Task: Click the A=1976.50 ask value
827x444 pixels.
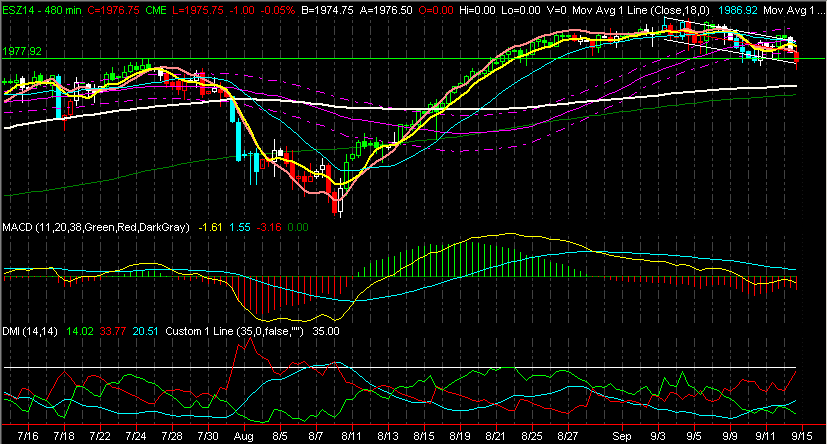Action: point(386,10)
